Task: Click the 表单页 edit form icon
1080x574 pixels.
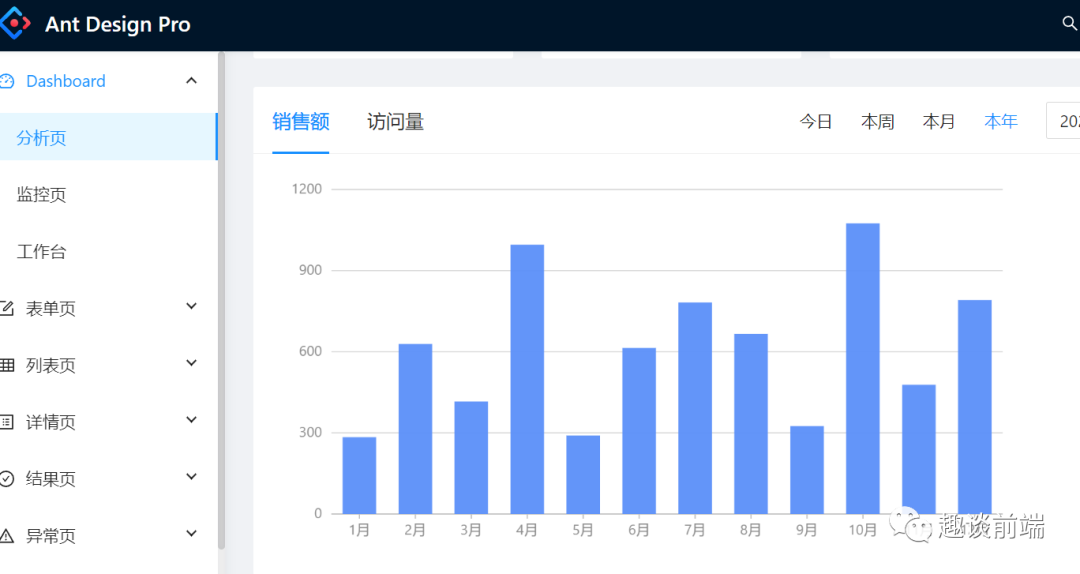Action: 7,308
